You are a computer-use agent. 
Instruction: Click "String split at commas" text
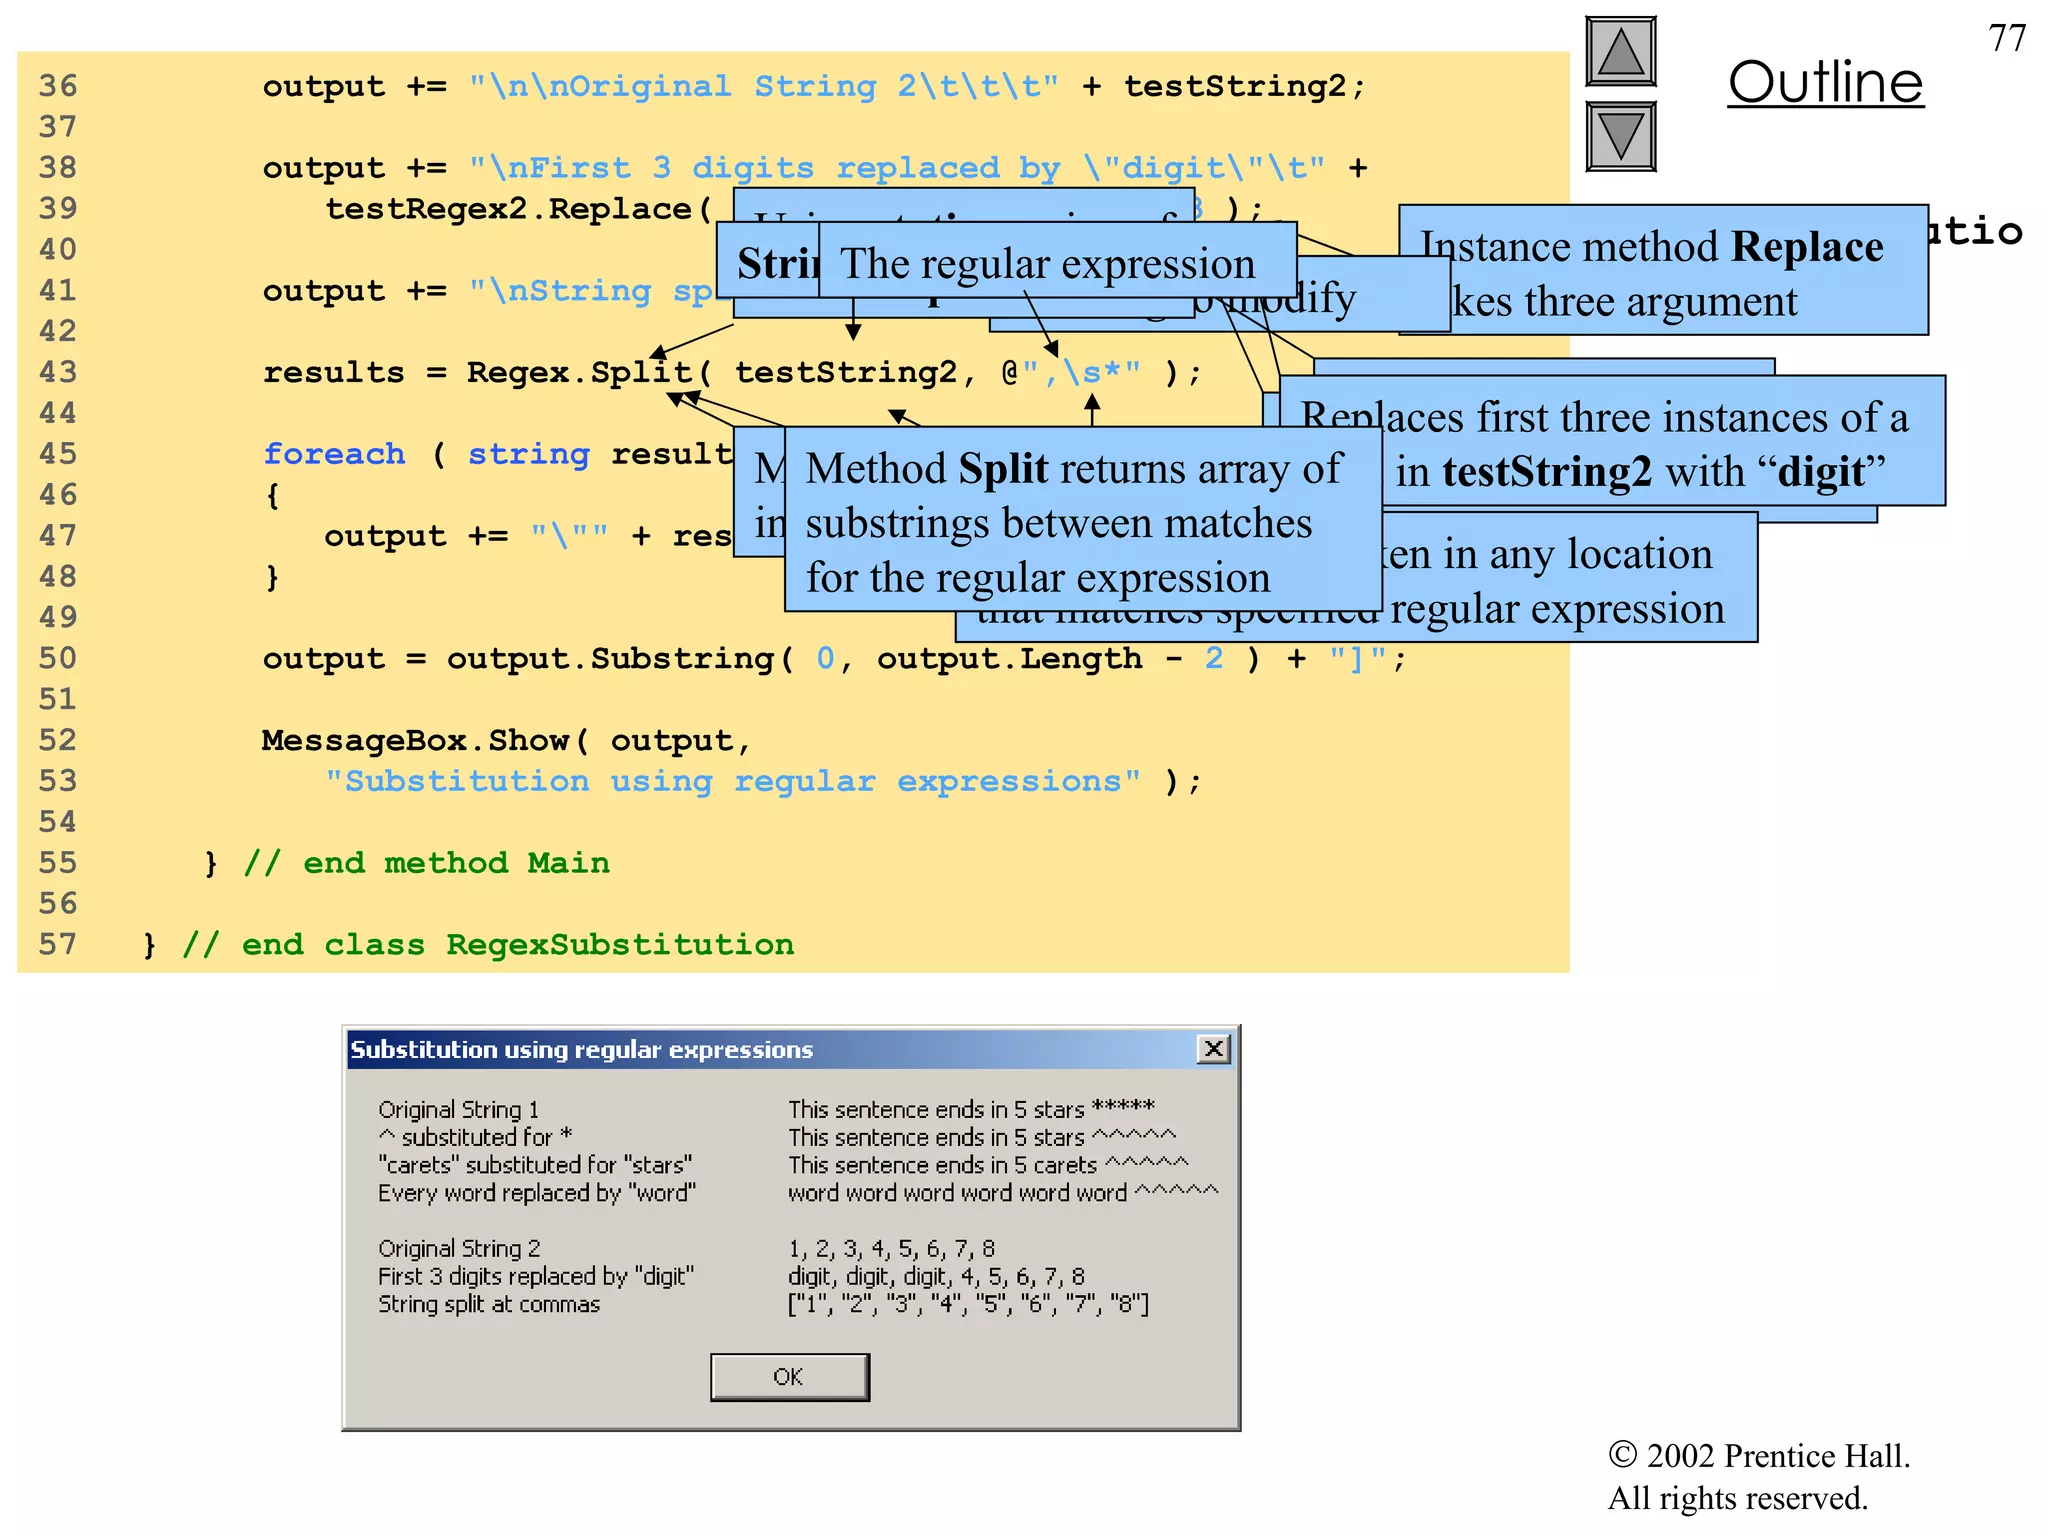pyautogui.click(x=489, y=1304)
